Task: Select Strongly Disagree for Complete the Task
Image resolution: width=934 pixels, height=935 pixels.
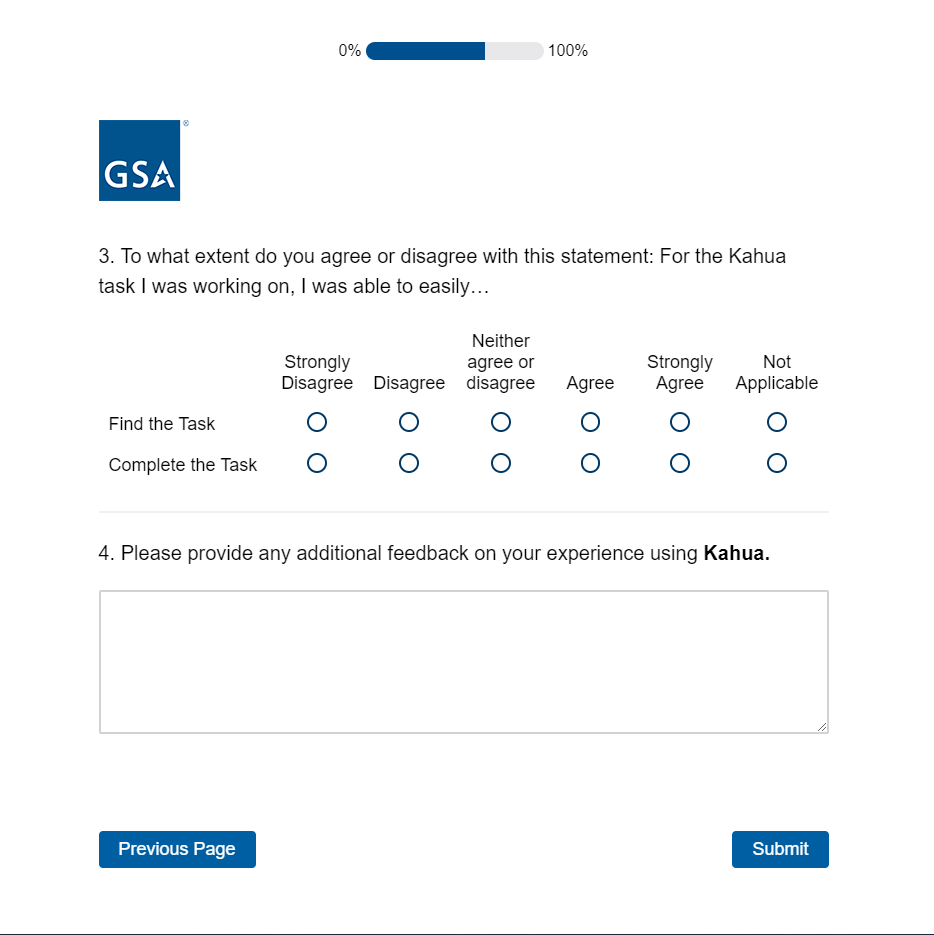Action: tap(317, 463)
